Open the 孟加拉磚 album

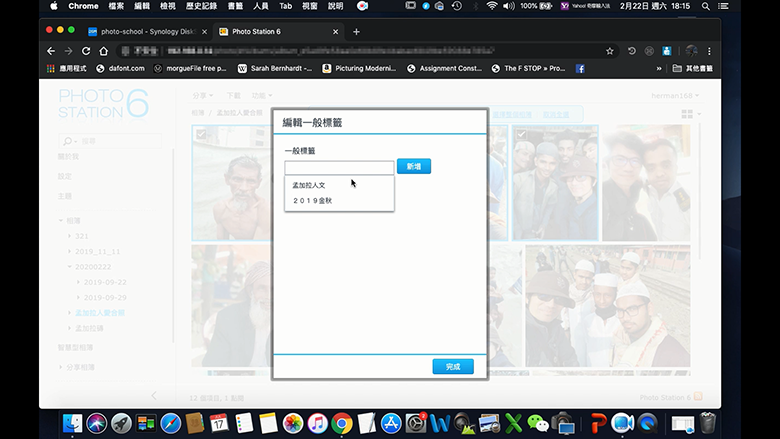89,328
